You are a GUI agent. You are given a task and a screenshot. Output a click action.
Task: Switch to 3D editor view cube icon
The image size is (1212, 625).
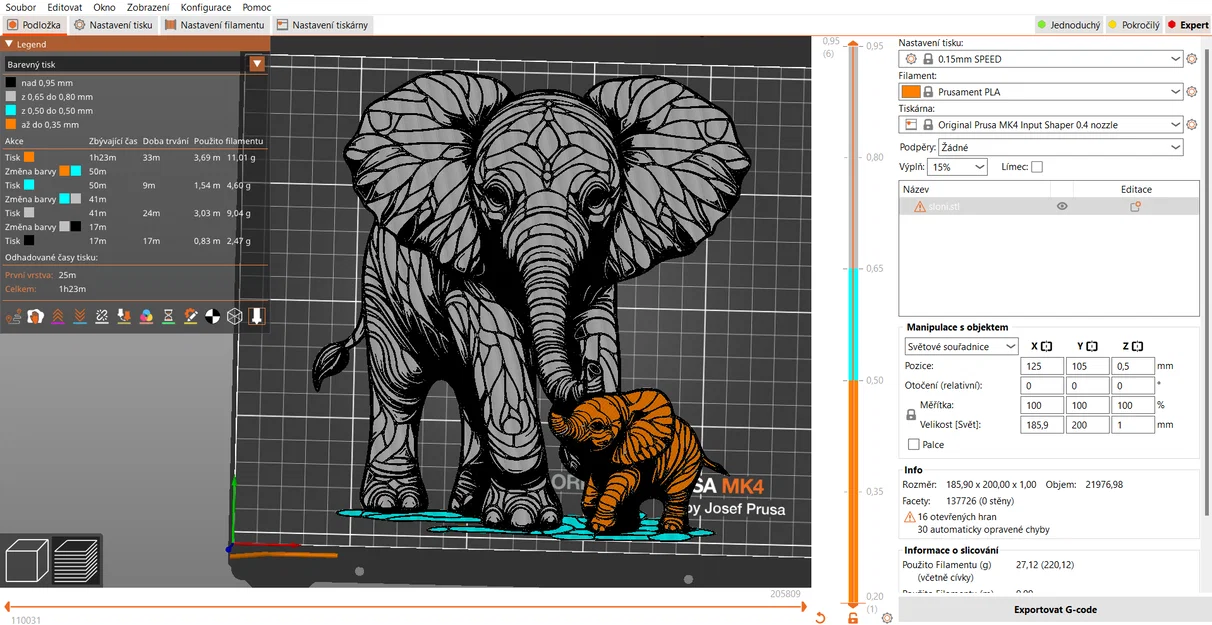pyautogui.click(x=27, y=560)
